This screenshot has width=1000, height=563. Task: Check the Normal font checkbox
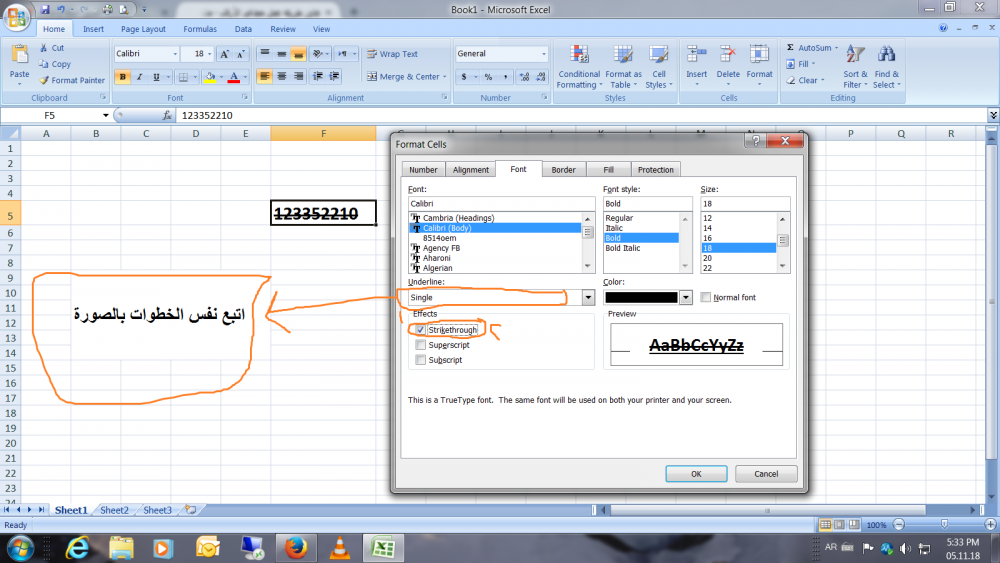(x=705, y=297)
